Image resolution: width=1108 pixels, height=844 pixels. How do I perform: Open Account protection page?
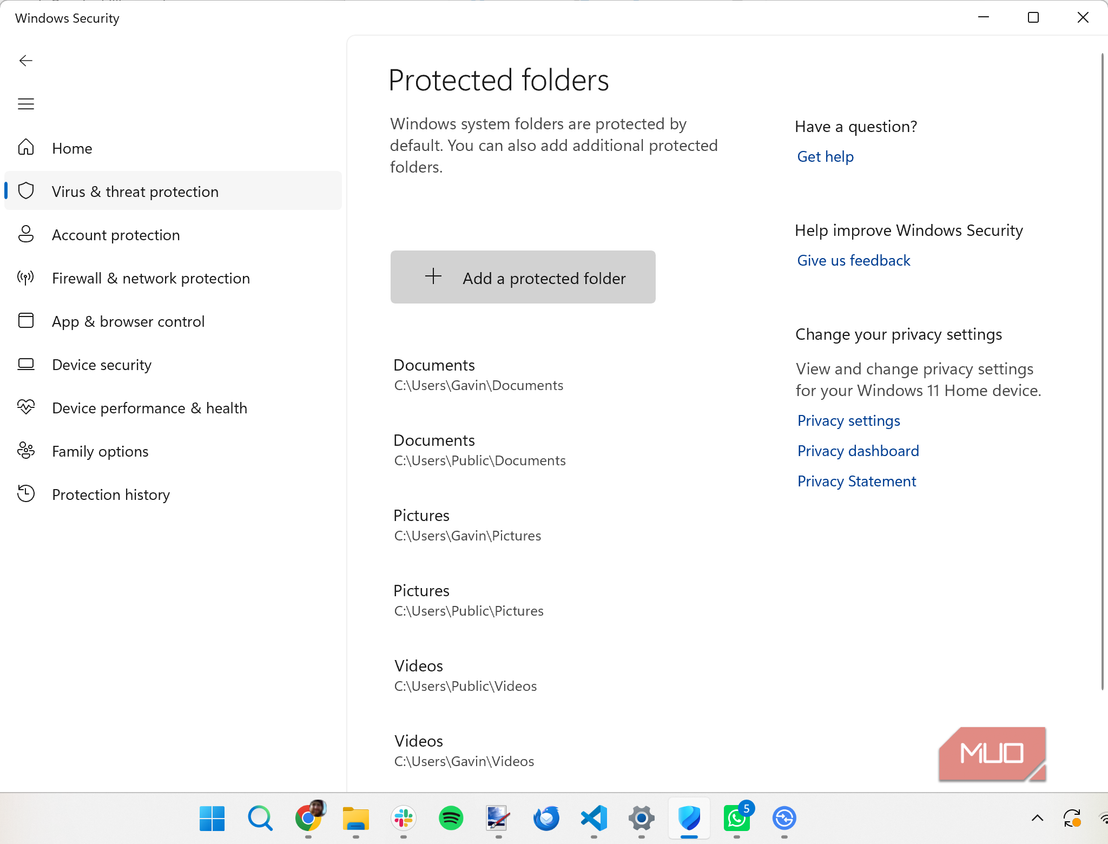[173, 235]
